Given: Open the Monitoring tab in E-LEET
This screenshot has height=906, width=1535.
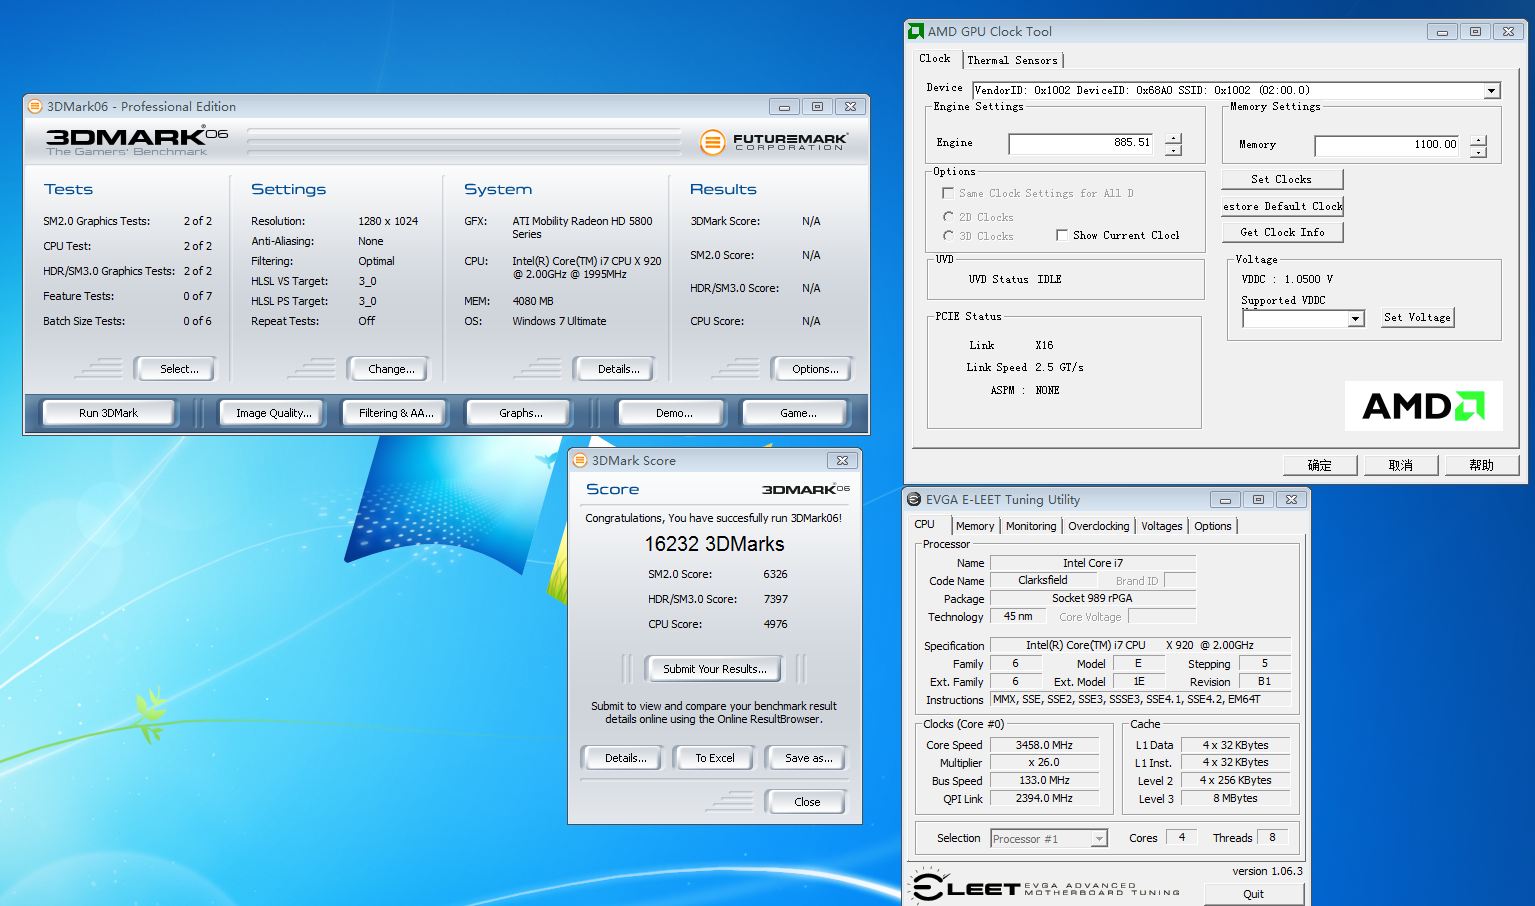Looking at the screenshot, I should [x=1031, y=526].
